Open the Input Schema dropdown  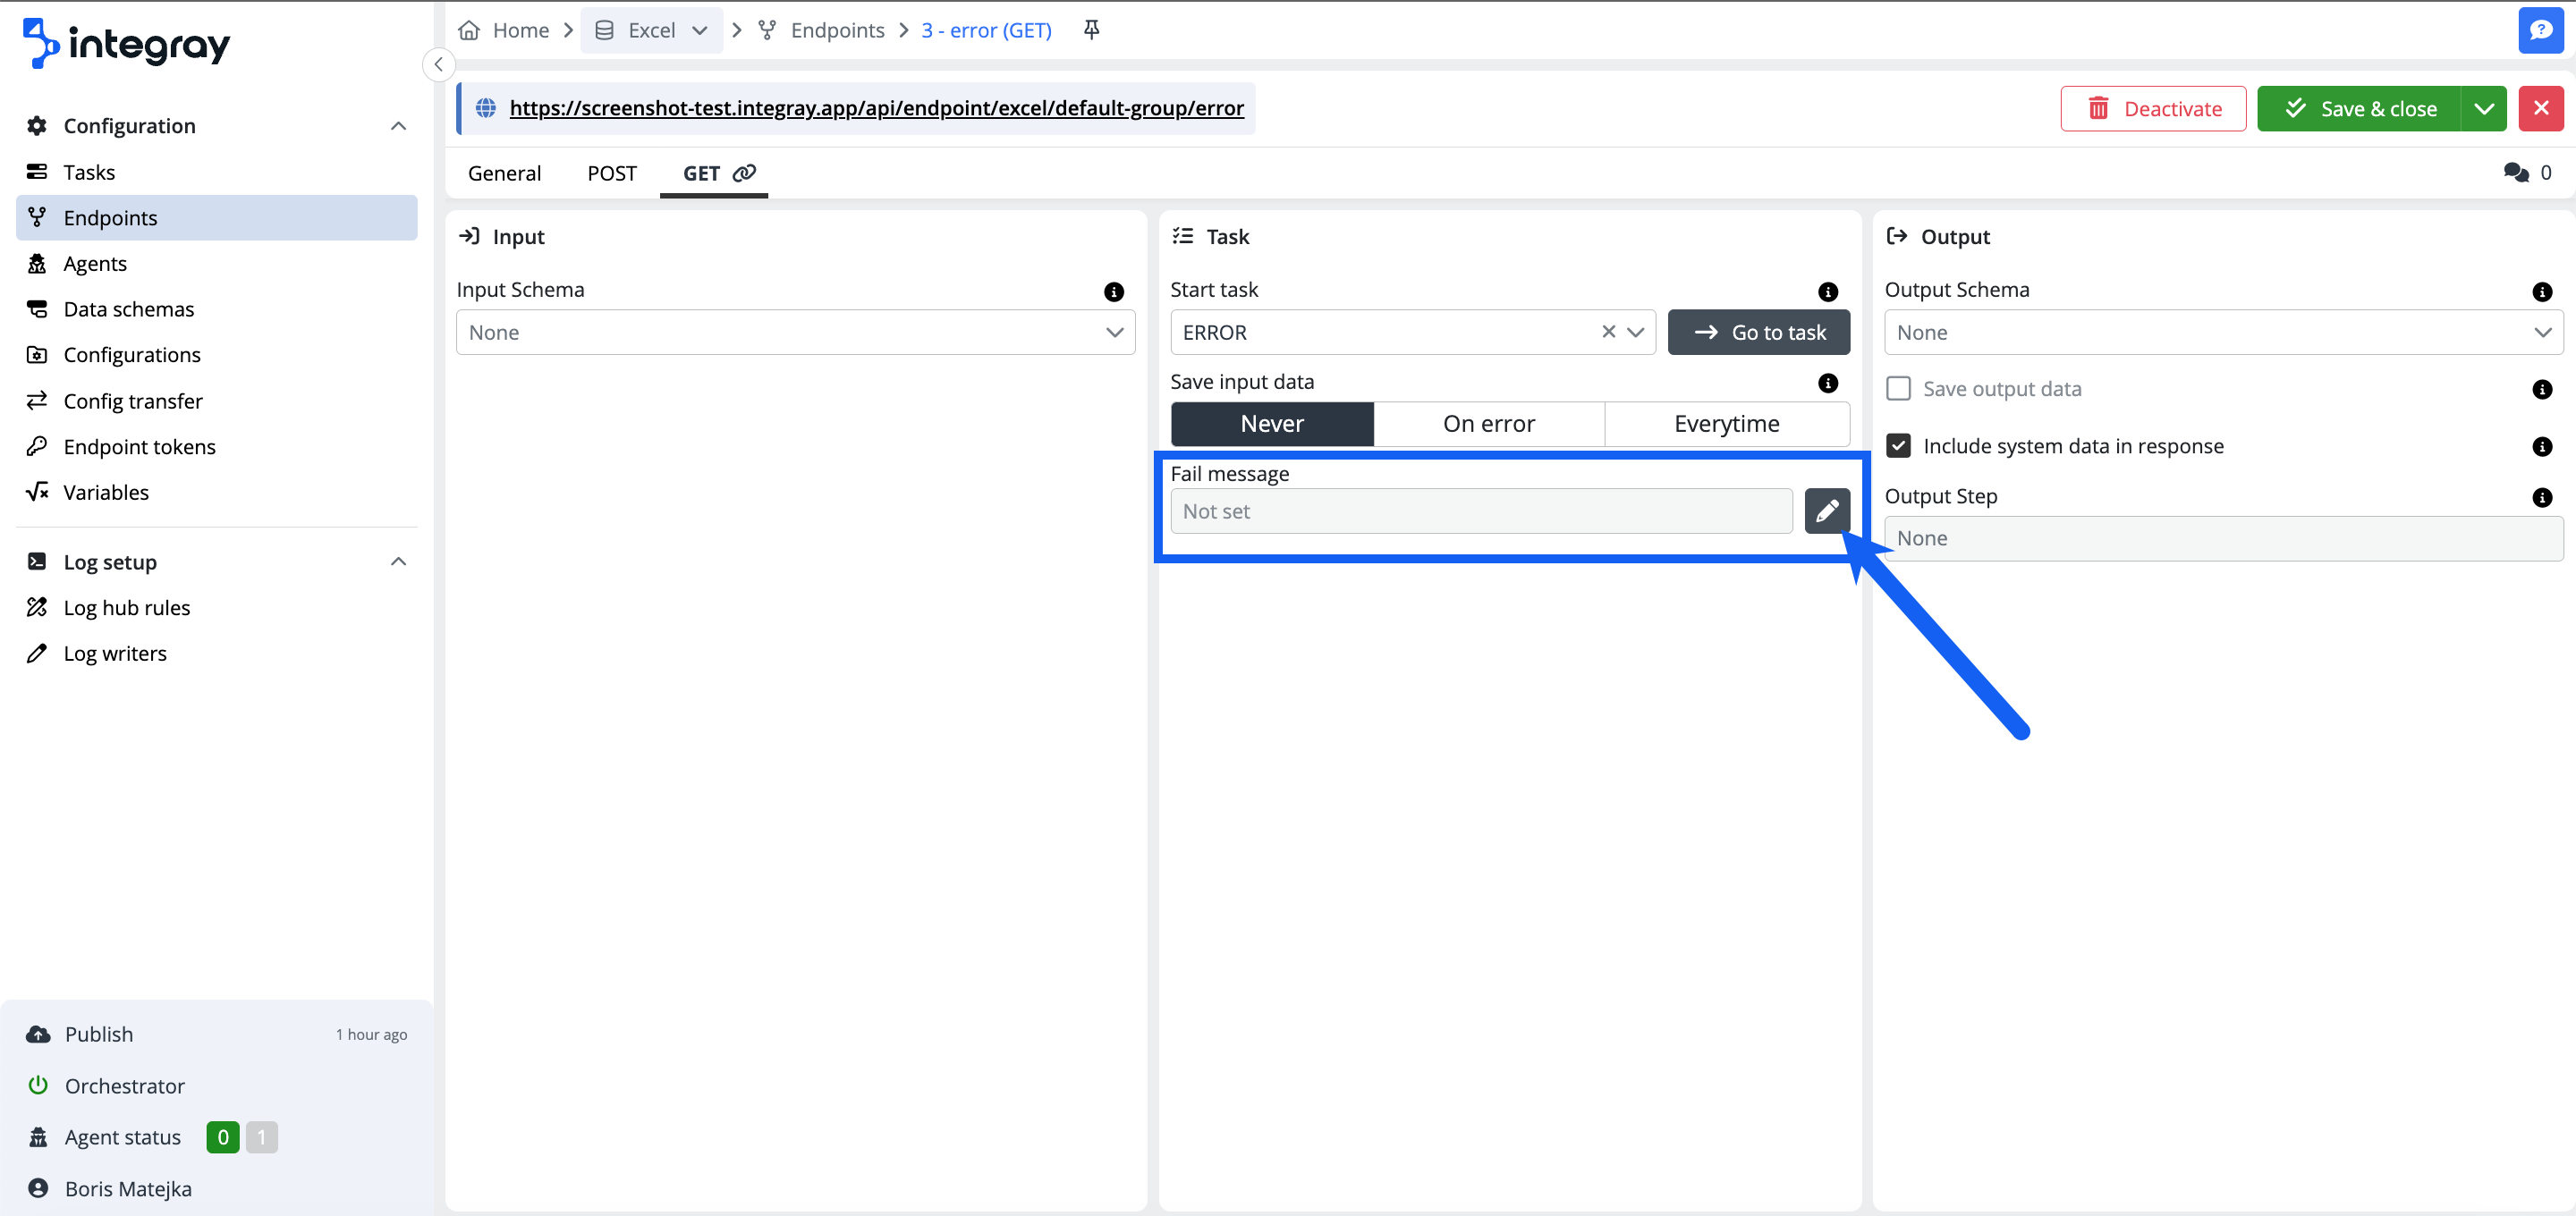click(x=795, y=332)
